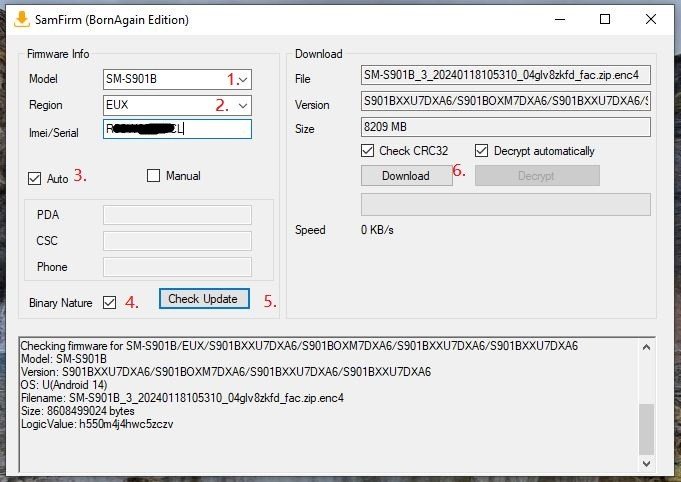Enable the Manual checkbox
Screen dimensions: 681x482
pos(153,176)
